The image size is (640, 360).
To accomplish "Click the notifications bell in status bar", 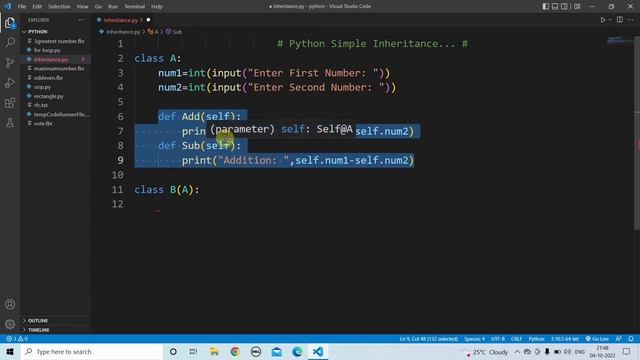I will 631,339.
